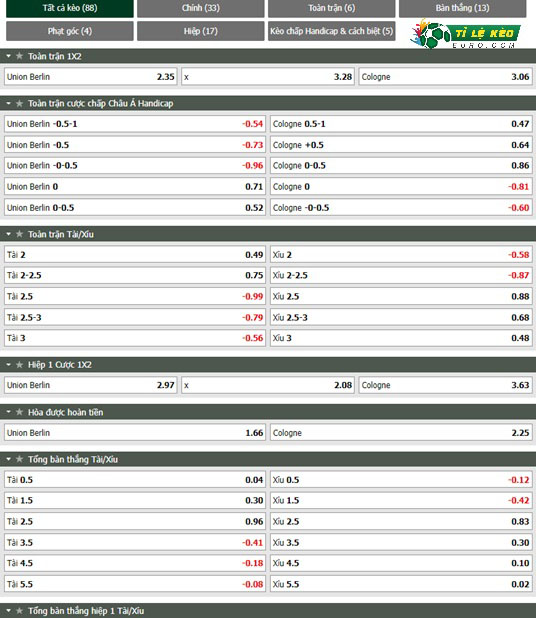The height and width of the screenshot is (618, 536).
Task: Pick Union Berlin 2.97 in Hiệp 1
Action: [x=91, y=385]
